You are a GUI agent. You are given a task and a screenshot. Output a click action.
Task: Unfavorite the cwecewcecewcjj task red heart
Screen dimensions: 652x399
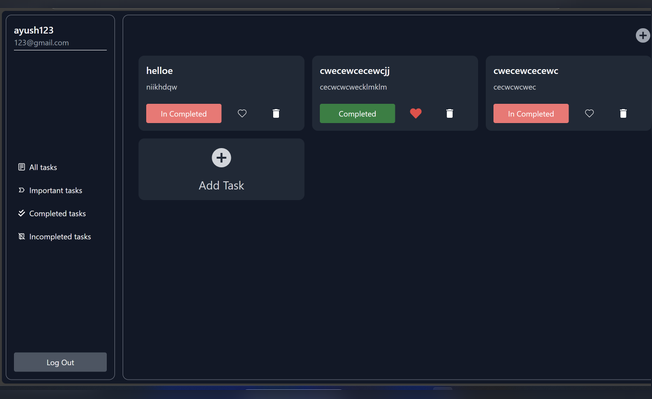point(416,113)
